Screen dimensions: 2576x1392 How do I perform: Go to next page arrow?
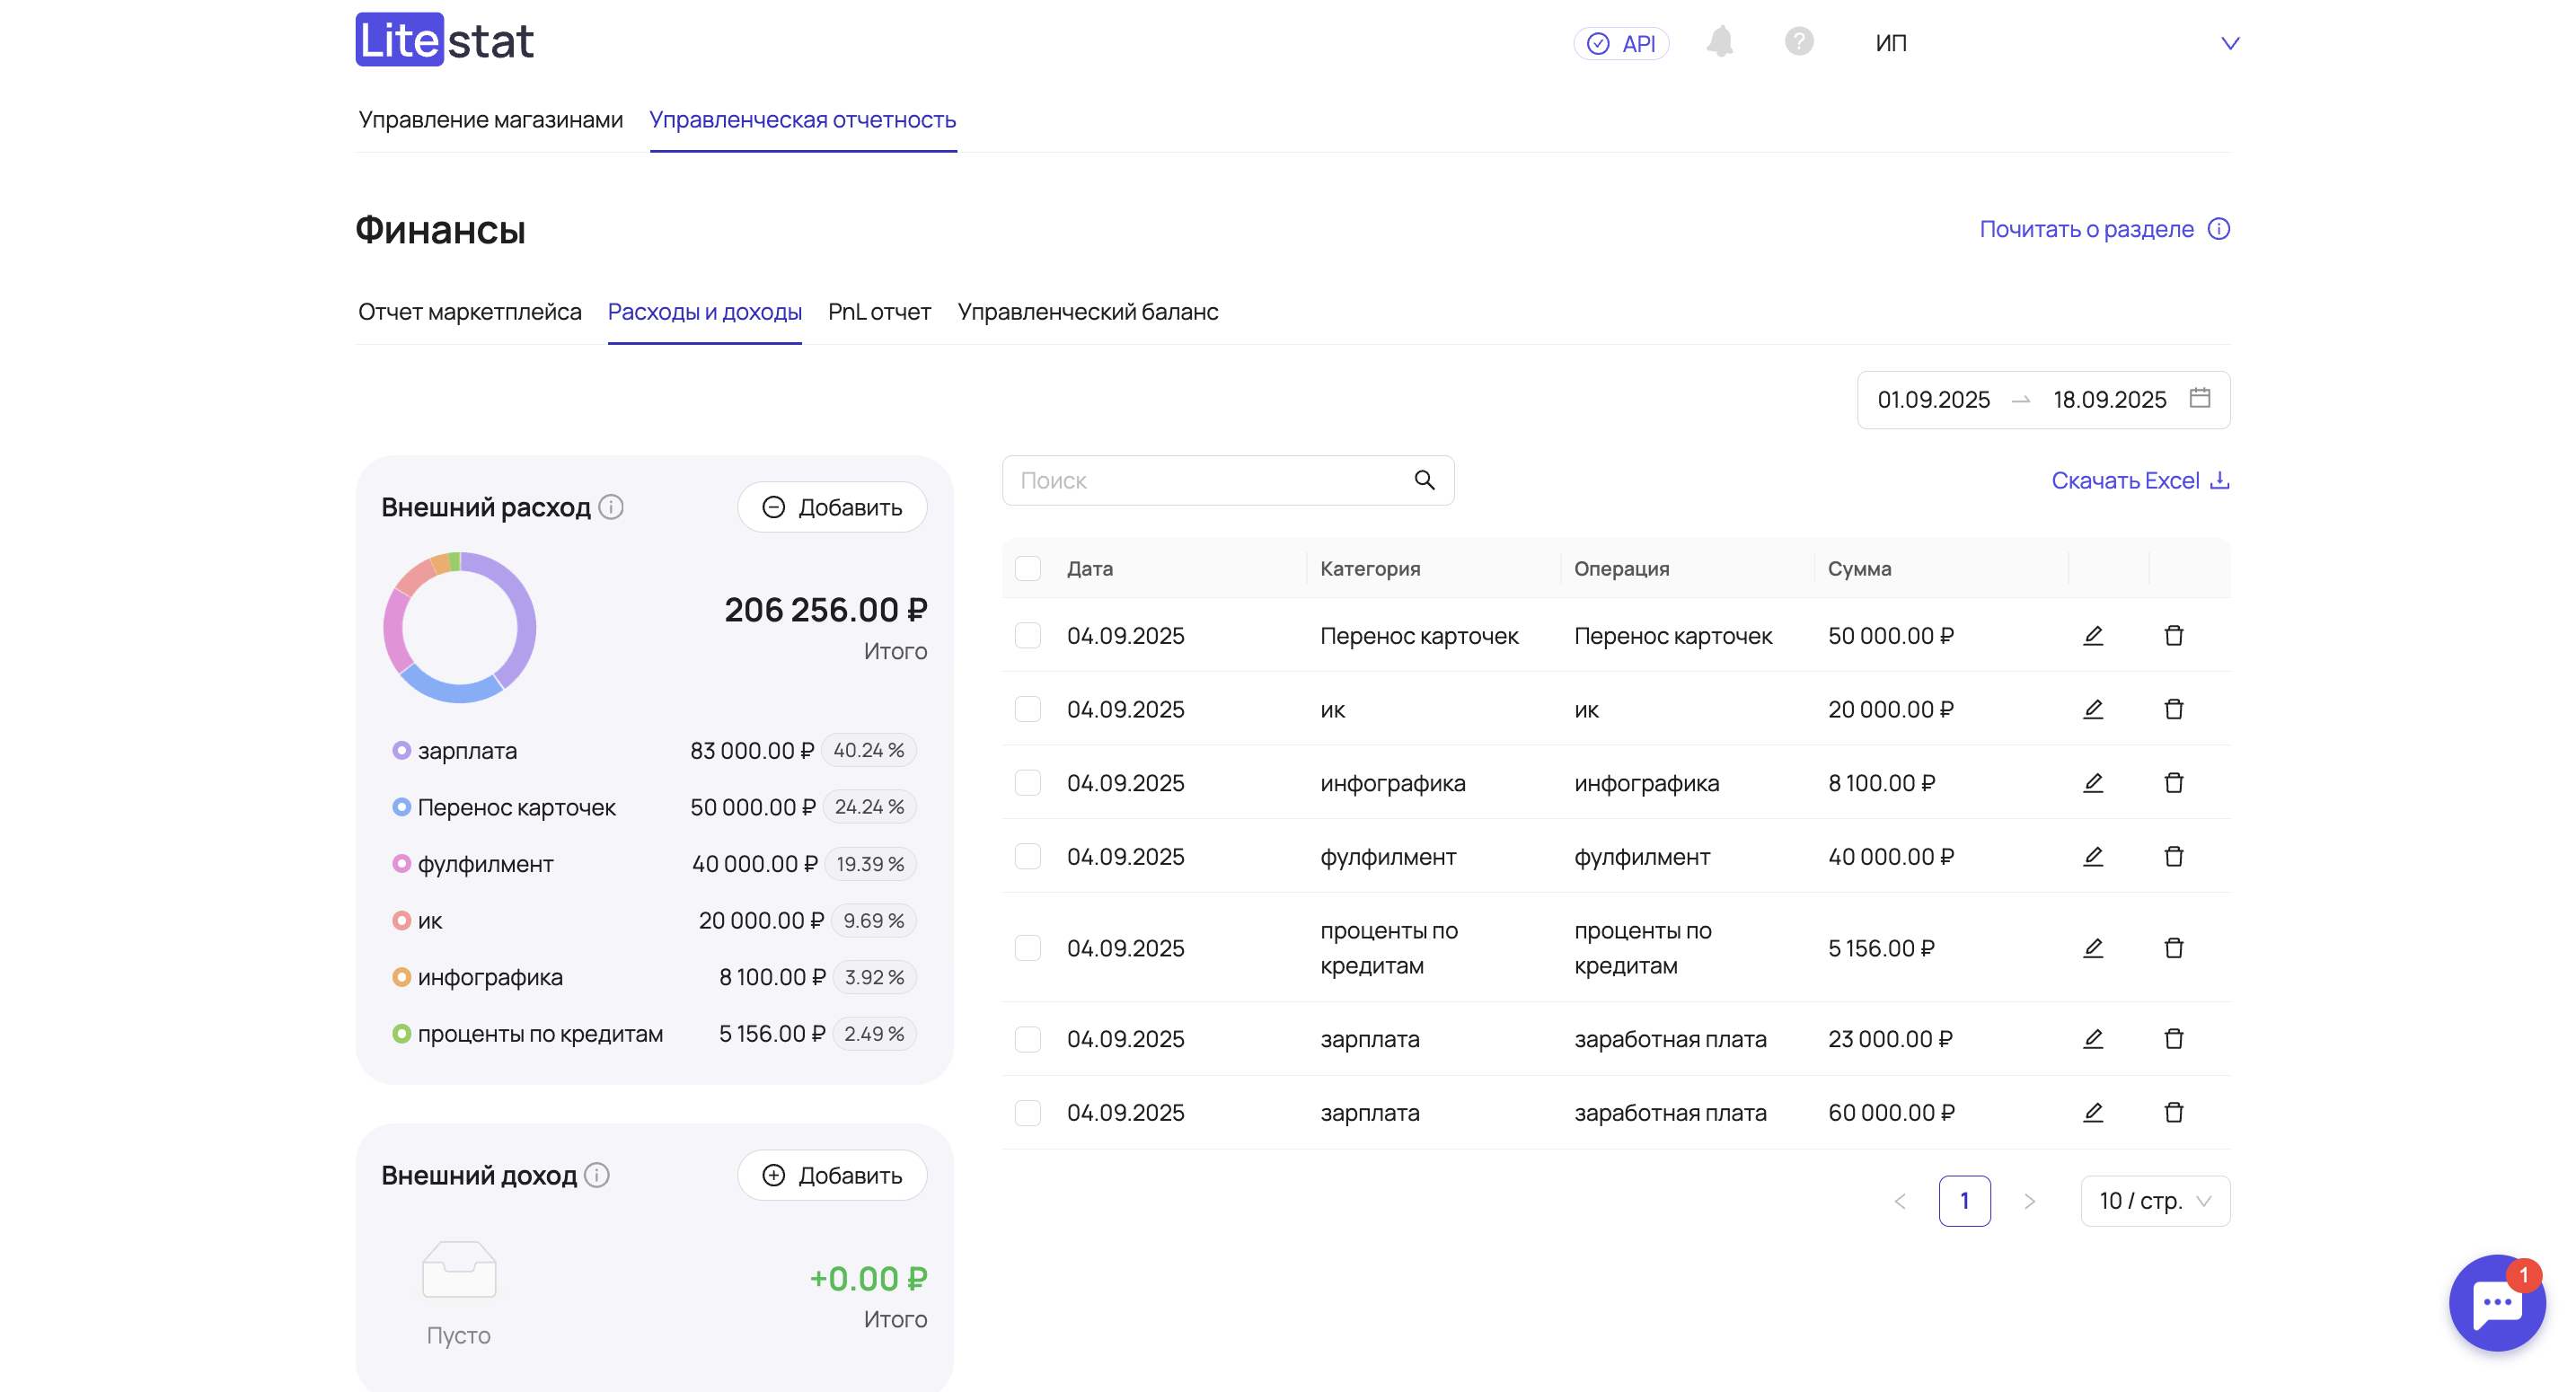click(2029, 1201)
